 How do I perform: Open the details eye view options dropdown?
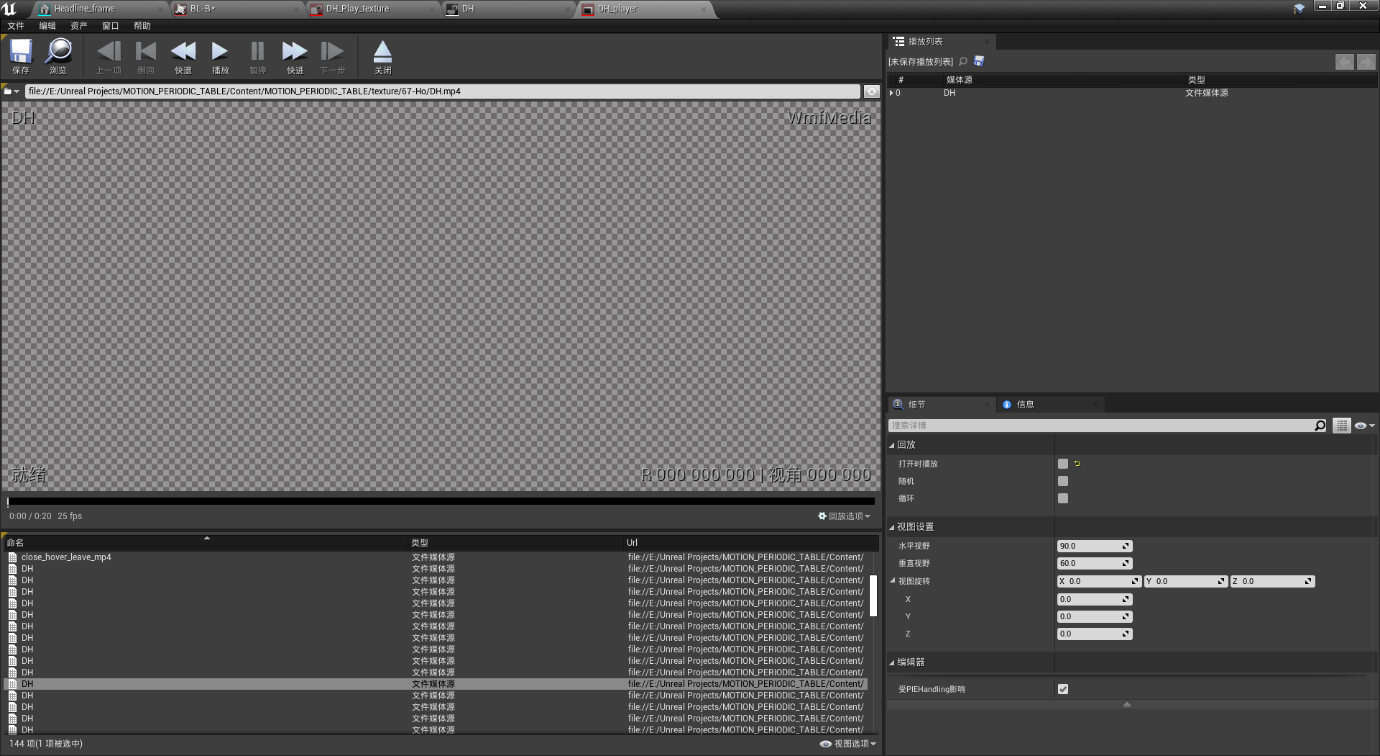tap(1365, 426)
